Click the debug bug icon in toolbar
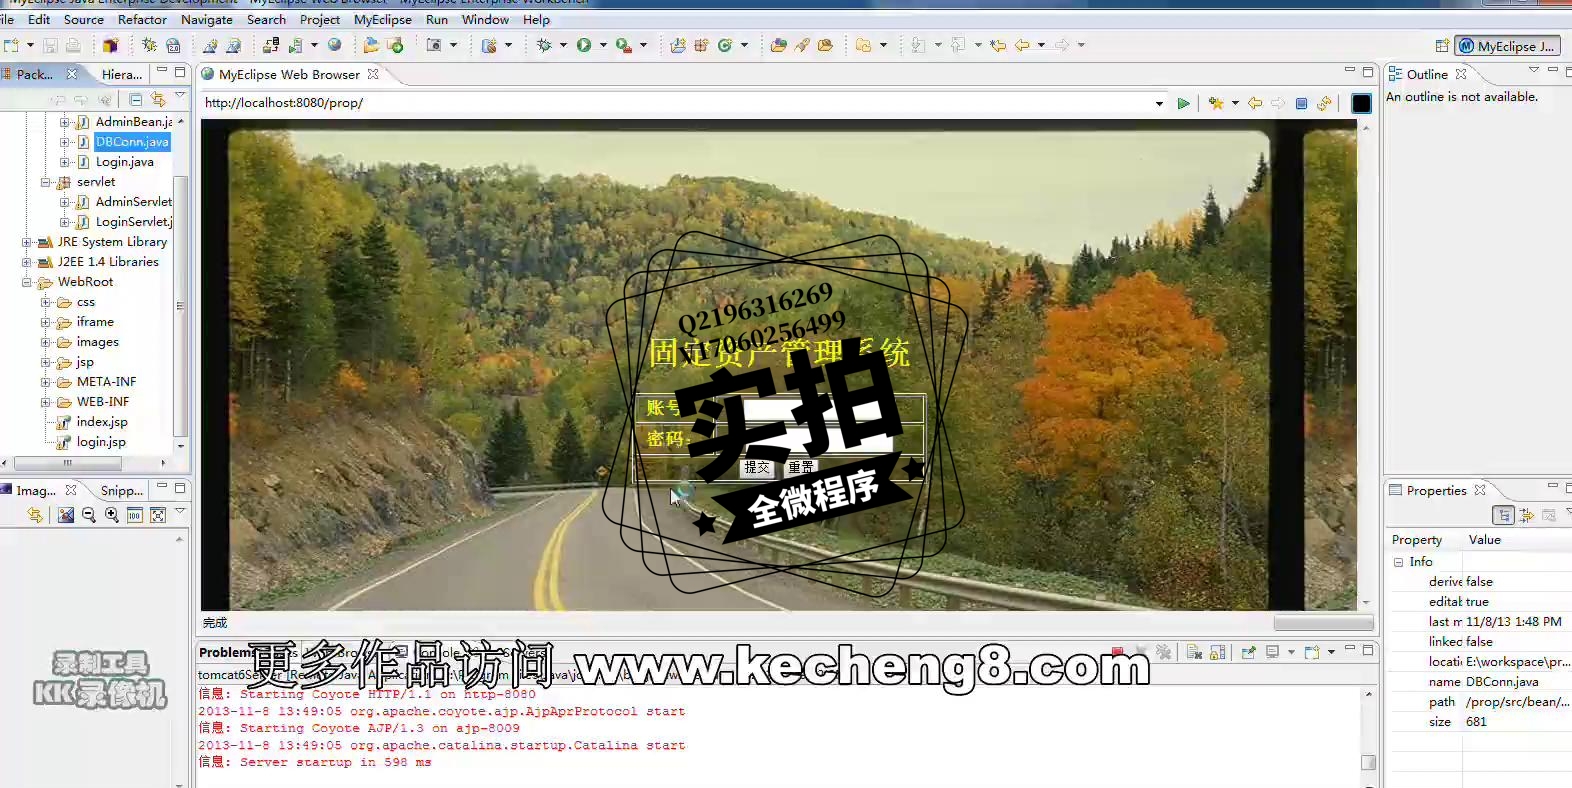The width and height of the screenshot is (1572, 788). 544,45
